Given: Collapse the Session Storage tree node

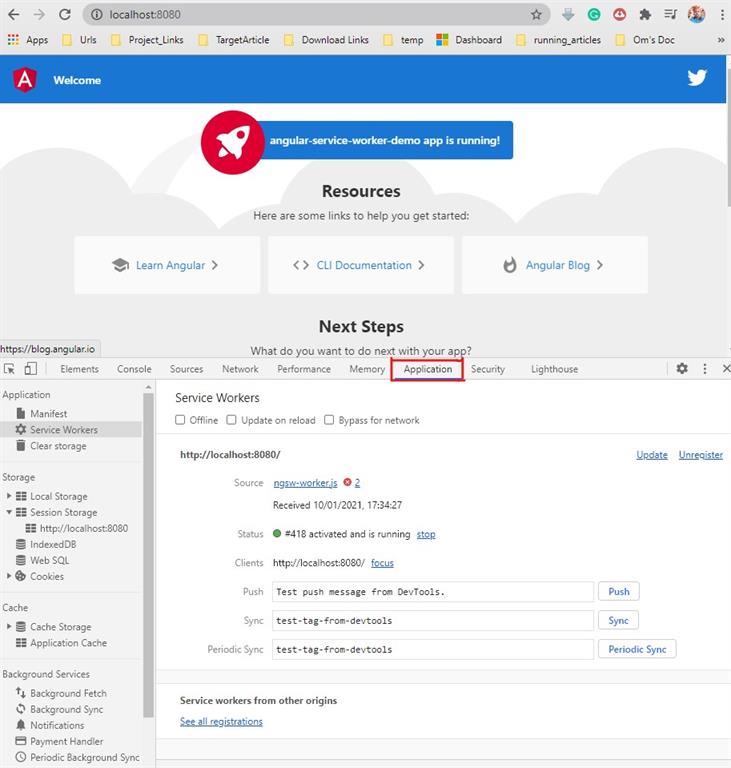Looking at the screenshot, I should coord(9,512).
